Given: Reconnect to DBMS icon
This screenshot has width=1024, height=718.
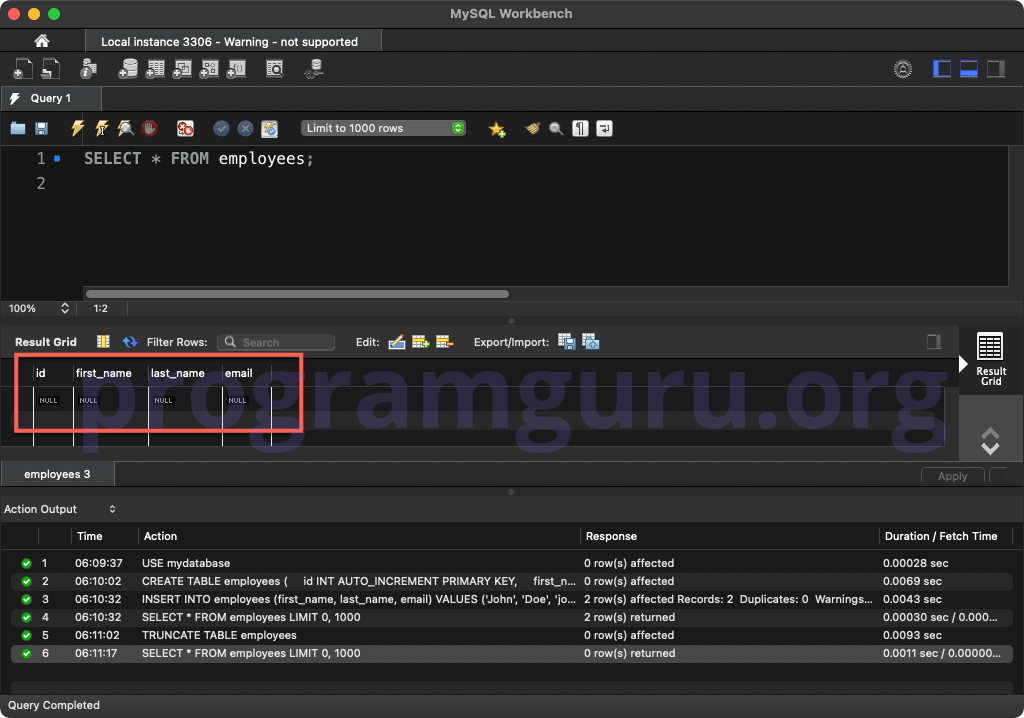Looking at the screenshot, I should tap(314, 69).
